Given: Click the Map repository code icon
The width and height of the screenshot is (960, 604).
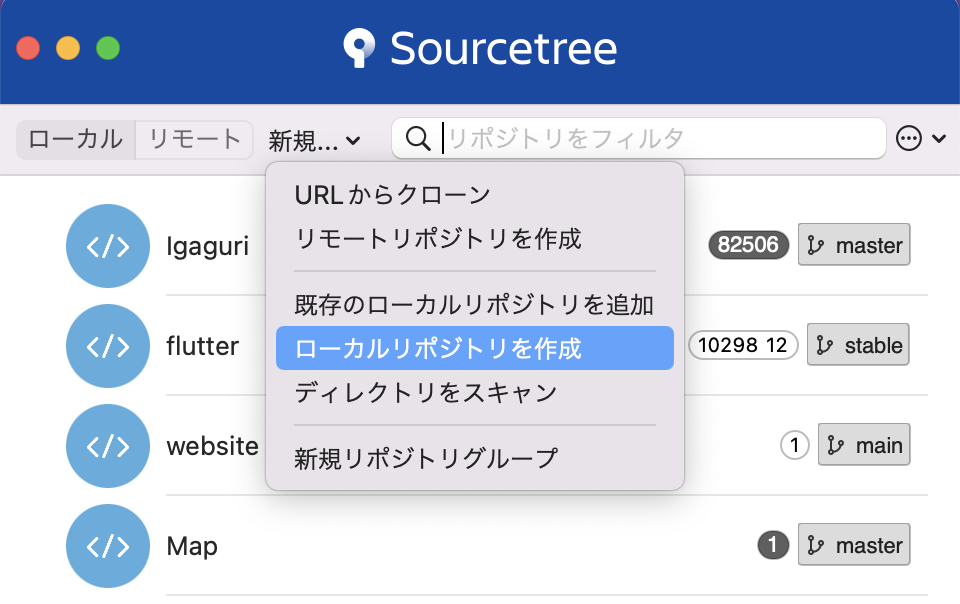Looking at the screenshot, I should pyautogui.click(x=108, y=546).
